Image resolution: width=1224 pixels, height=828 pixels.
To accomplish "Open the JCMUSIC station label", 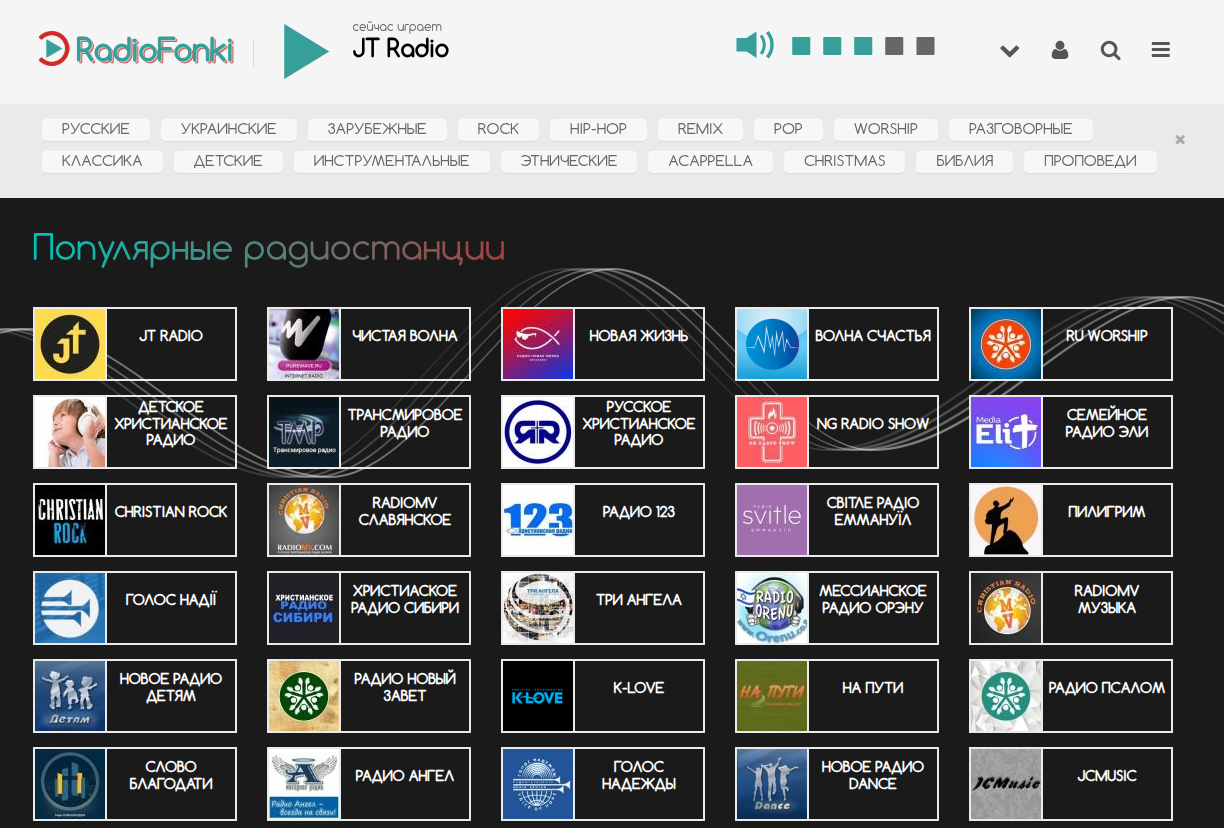I will 1107,776.
